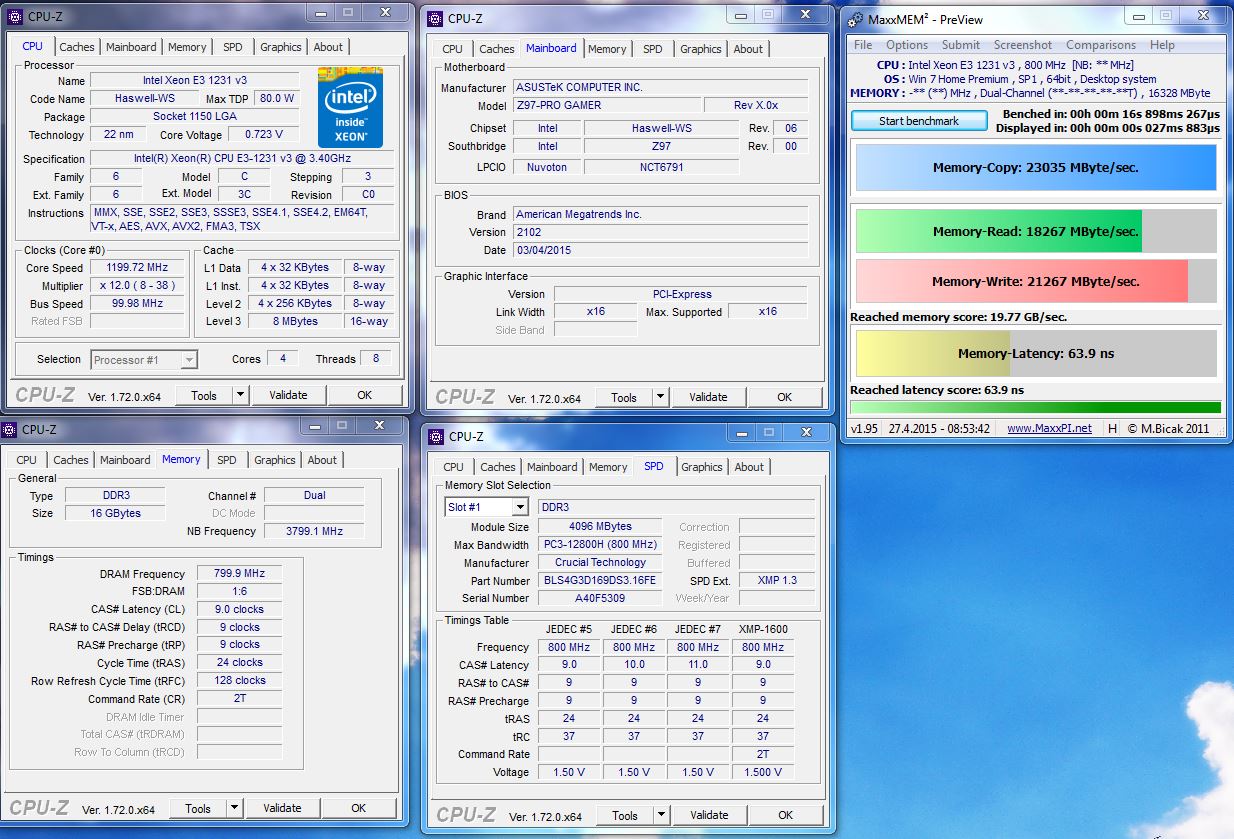Click OK in the Mainboard window
This screenshot has width=1234, height=839.
(784, 397)
